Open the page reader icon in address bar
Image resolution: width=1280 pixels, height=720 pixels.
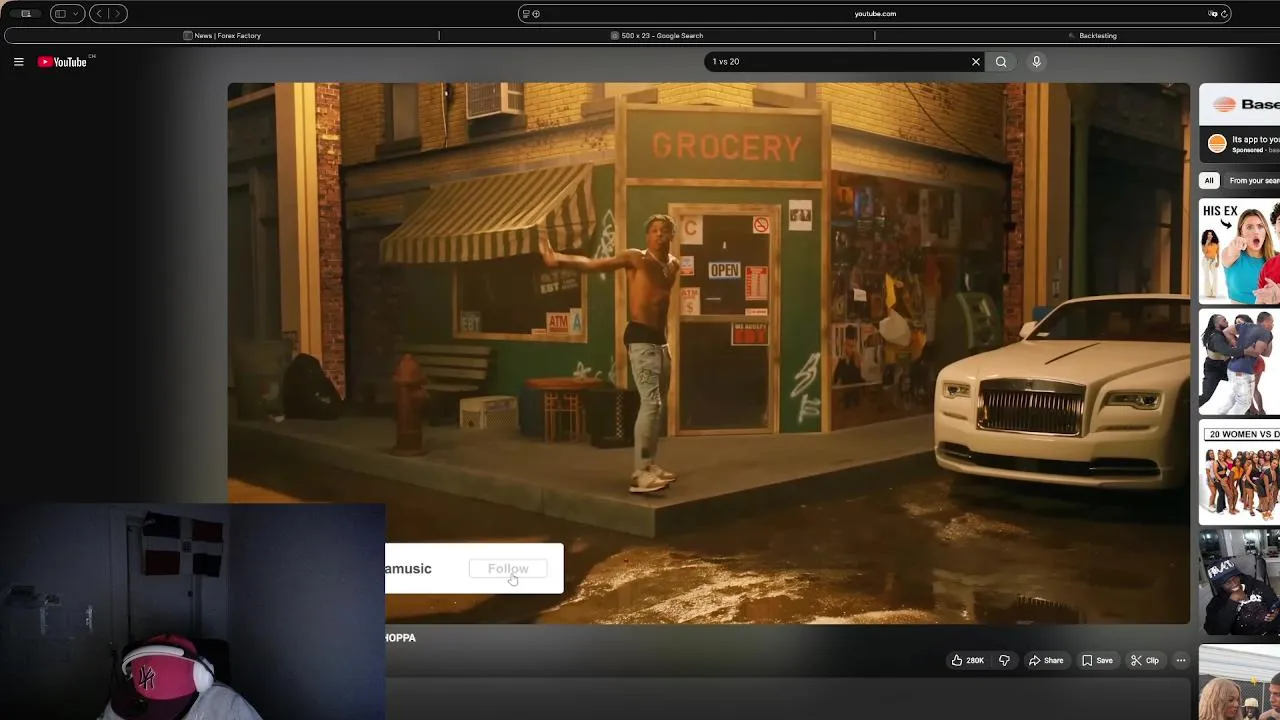[526, 14]
